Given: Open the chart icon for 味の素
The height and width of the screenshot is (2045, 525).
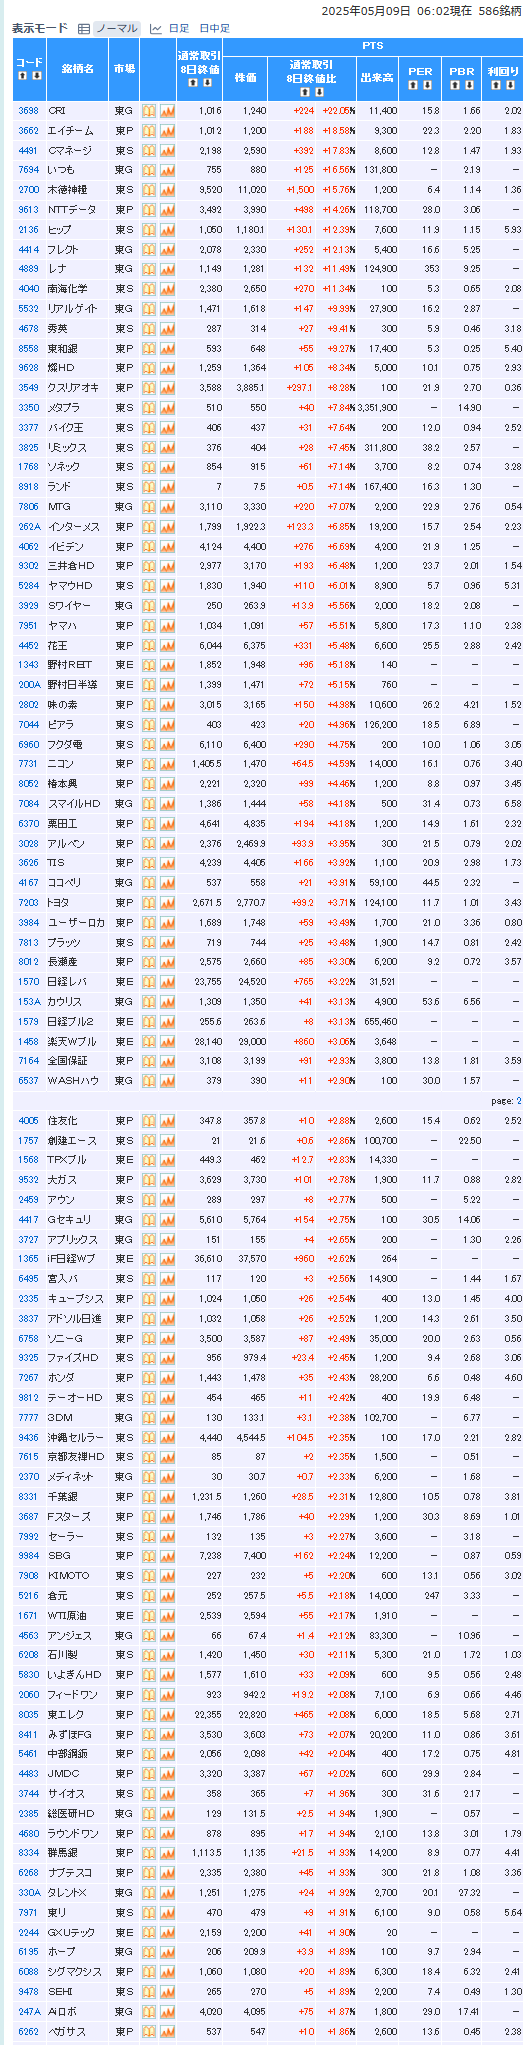Looking at the screenshot, I should tap(167, 704).
